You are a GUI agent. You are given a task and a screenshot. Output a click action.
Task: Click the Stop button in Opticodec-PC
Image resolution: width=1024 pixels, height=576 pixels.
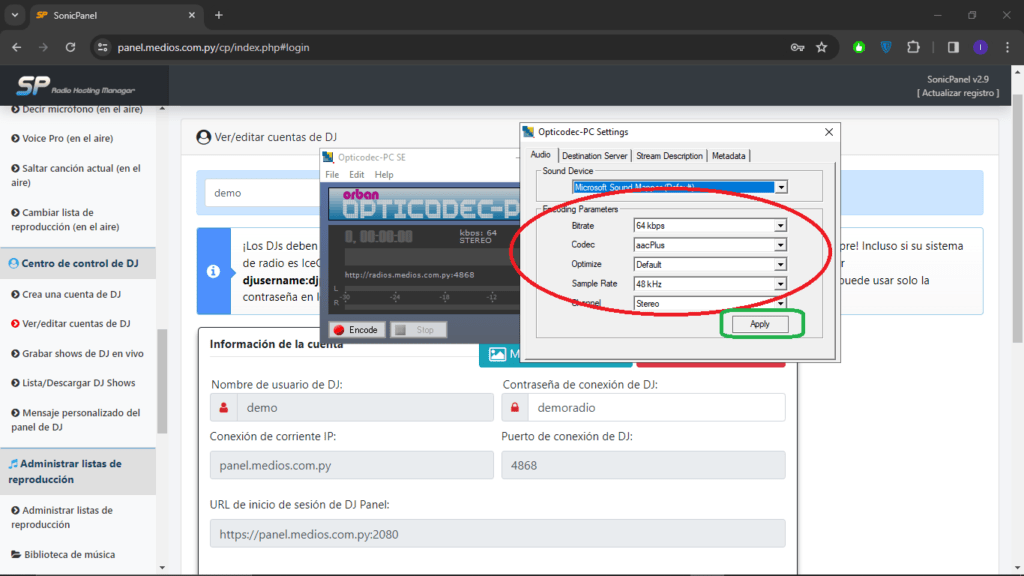tap(418, 330)
